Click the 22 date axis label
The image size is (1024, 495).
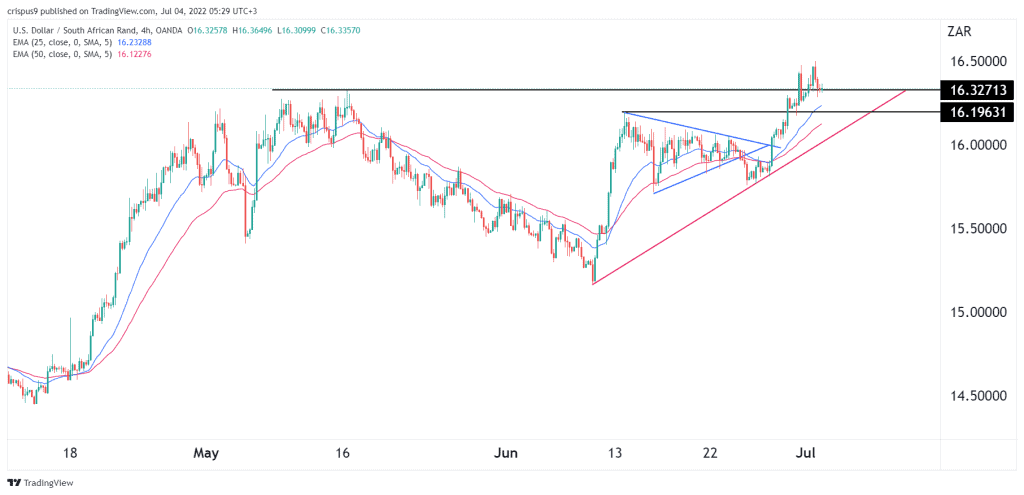tap(711, 452)
